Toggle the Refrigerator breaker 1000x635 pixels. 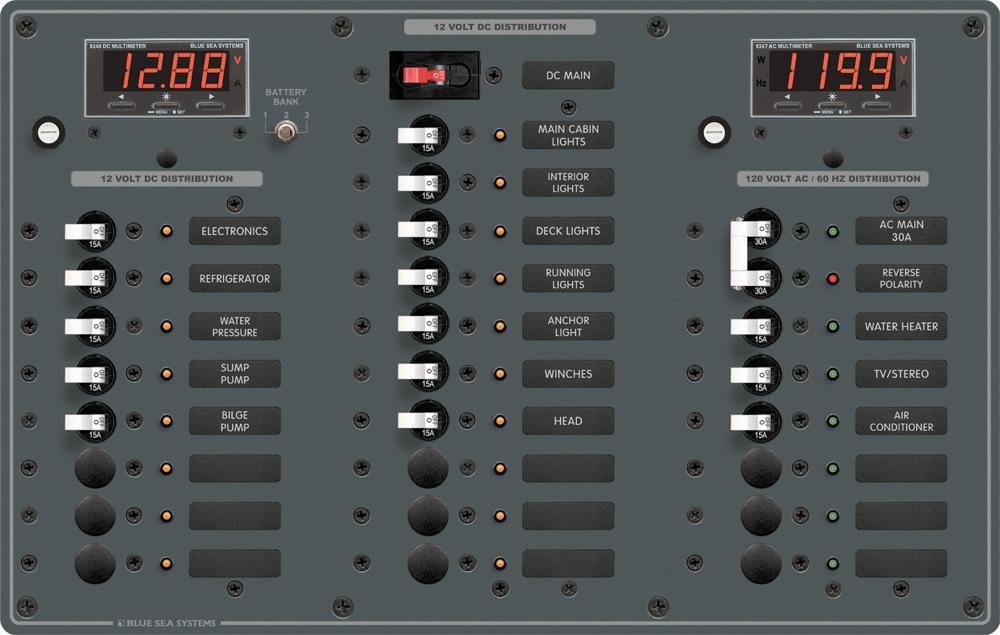[x=90, y=278]
